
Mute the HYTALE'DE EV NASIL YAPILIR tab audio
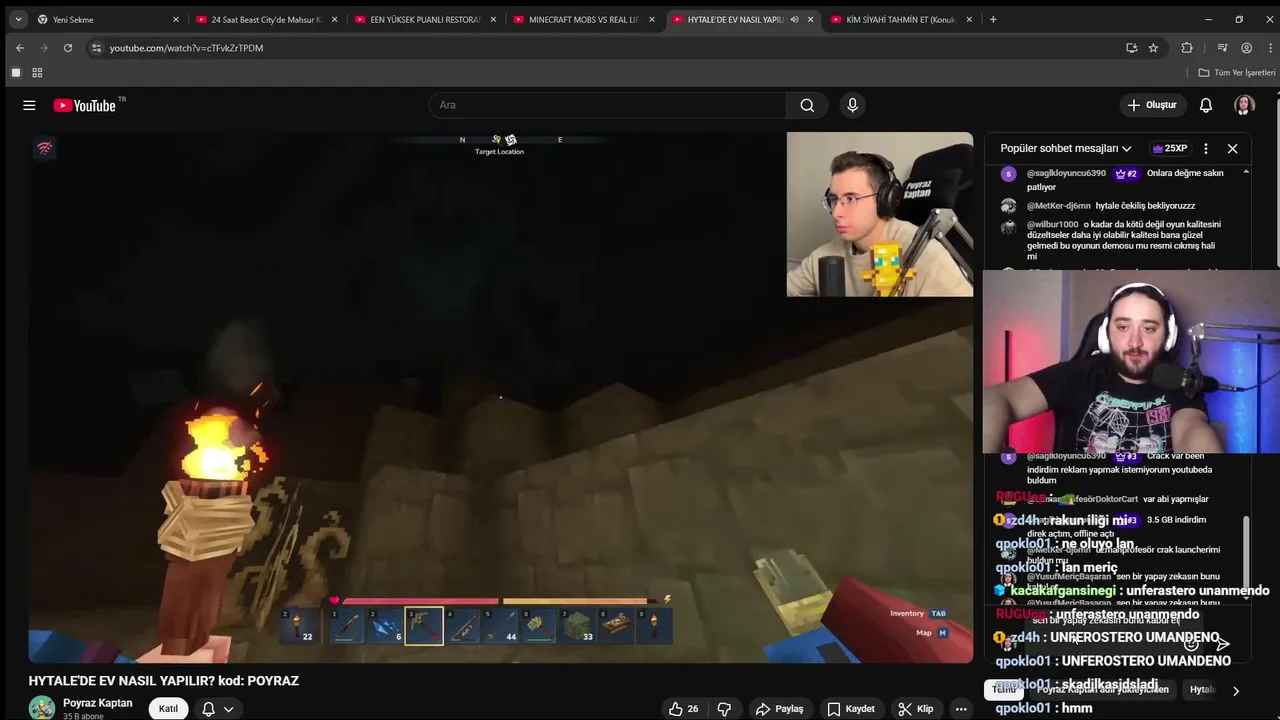[x=794, y=19]
